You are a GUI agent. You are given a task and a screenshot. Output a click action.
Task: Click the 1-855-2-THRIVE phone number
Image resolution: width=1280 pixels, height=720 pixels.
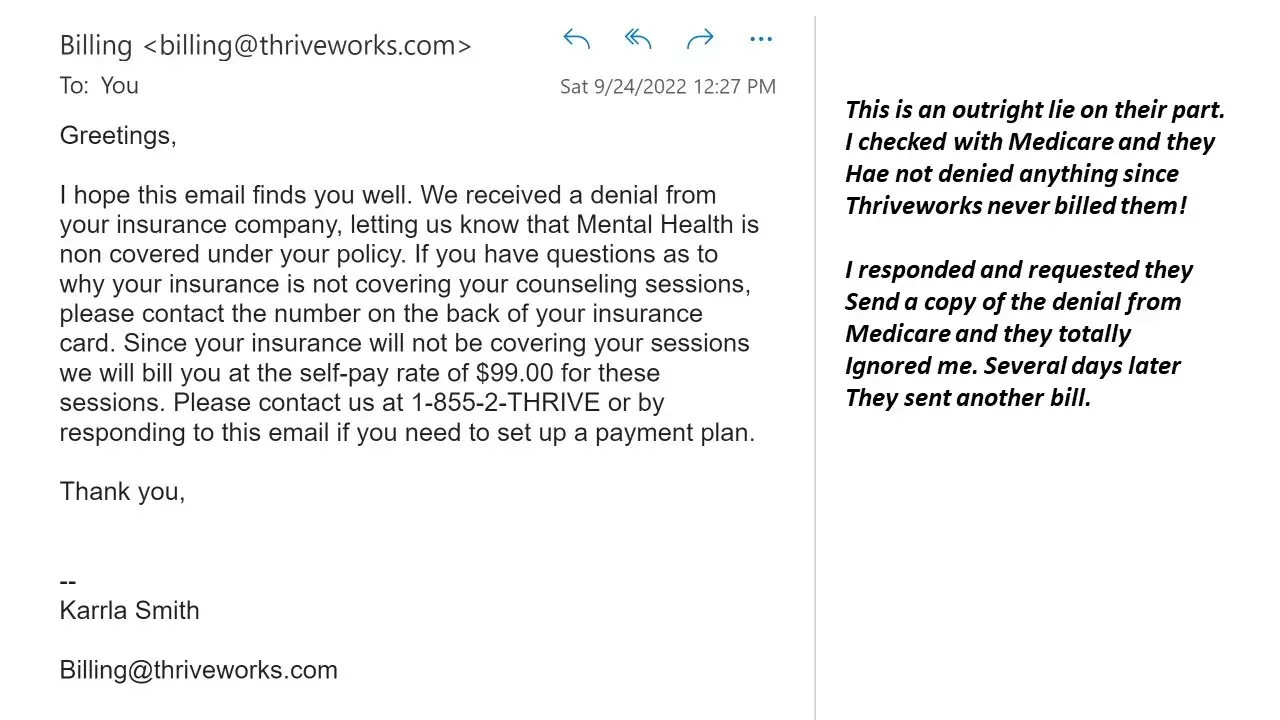pos(506,403)
